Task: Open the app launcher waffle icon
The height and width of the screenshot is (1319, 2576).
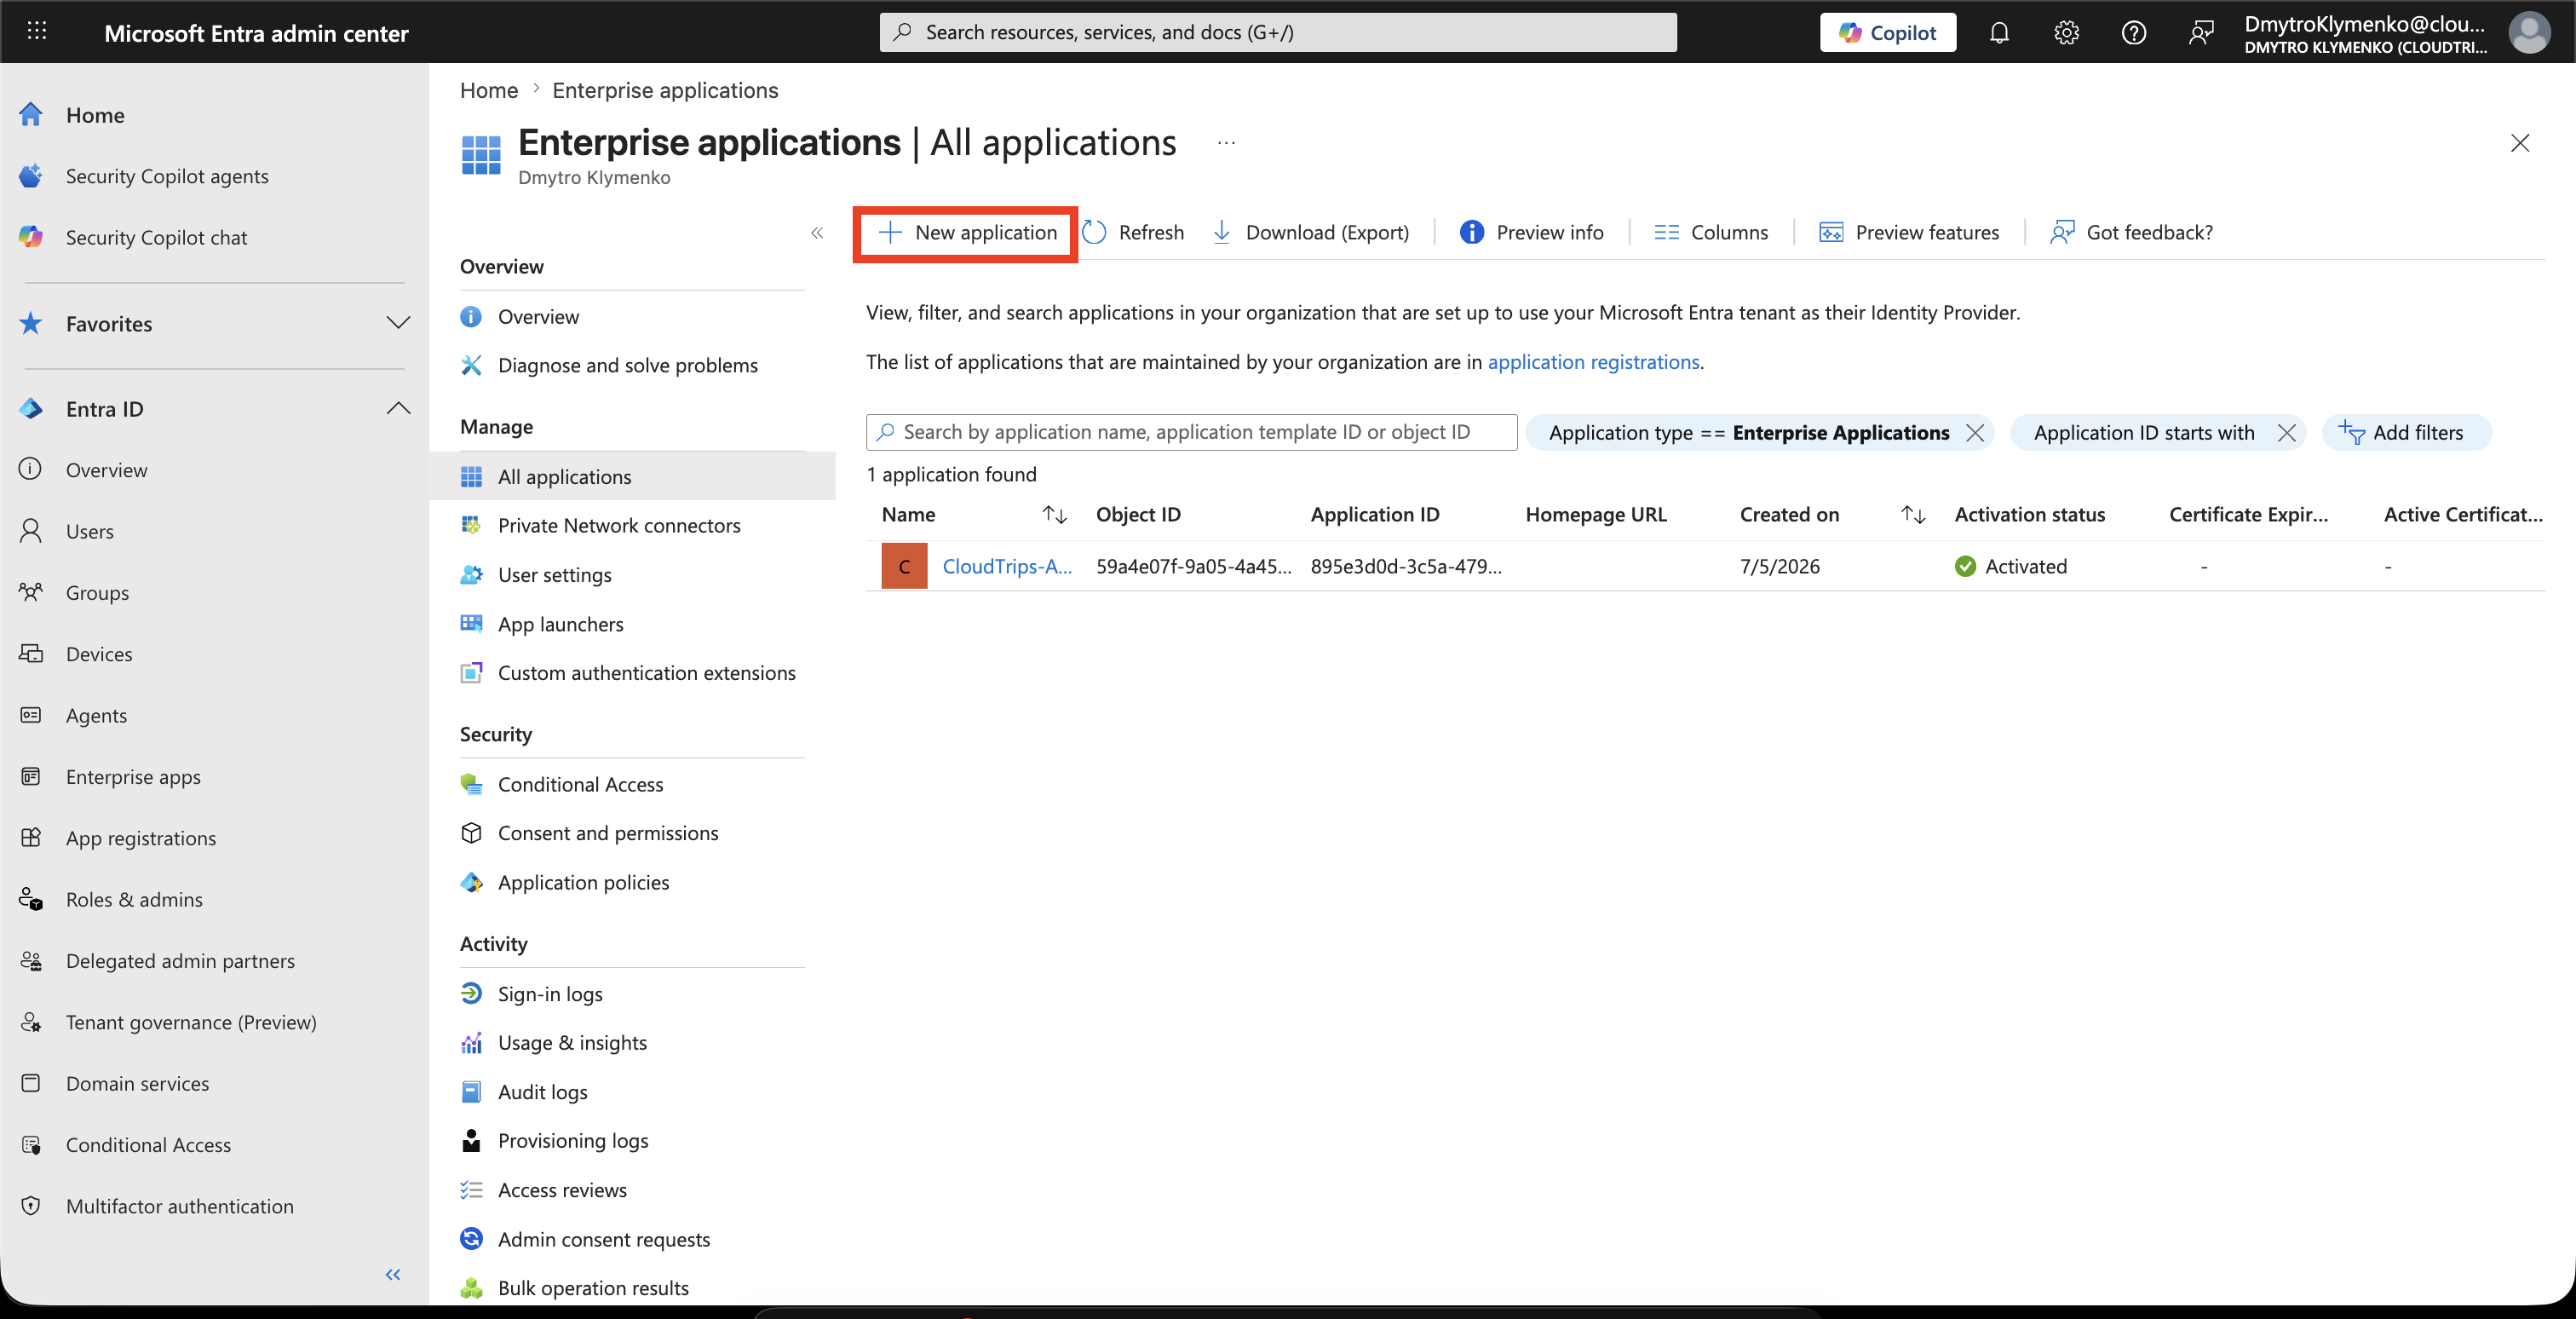Action: tap(37, 32)
